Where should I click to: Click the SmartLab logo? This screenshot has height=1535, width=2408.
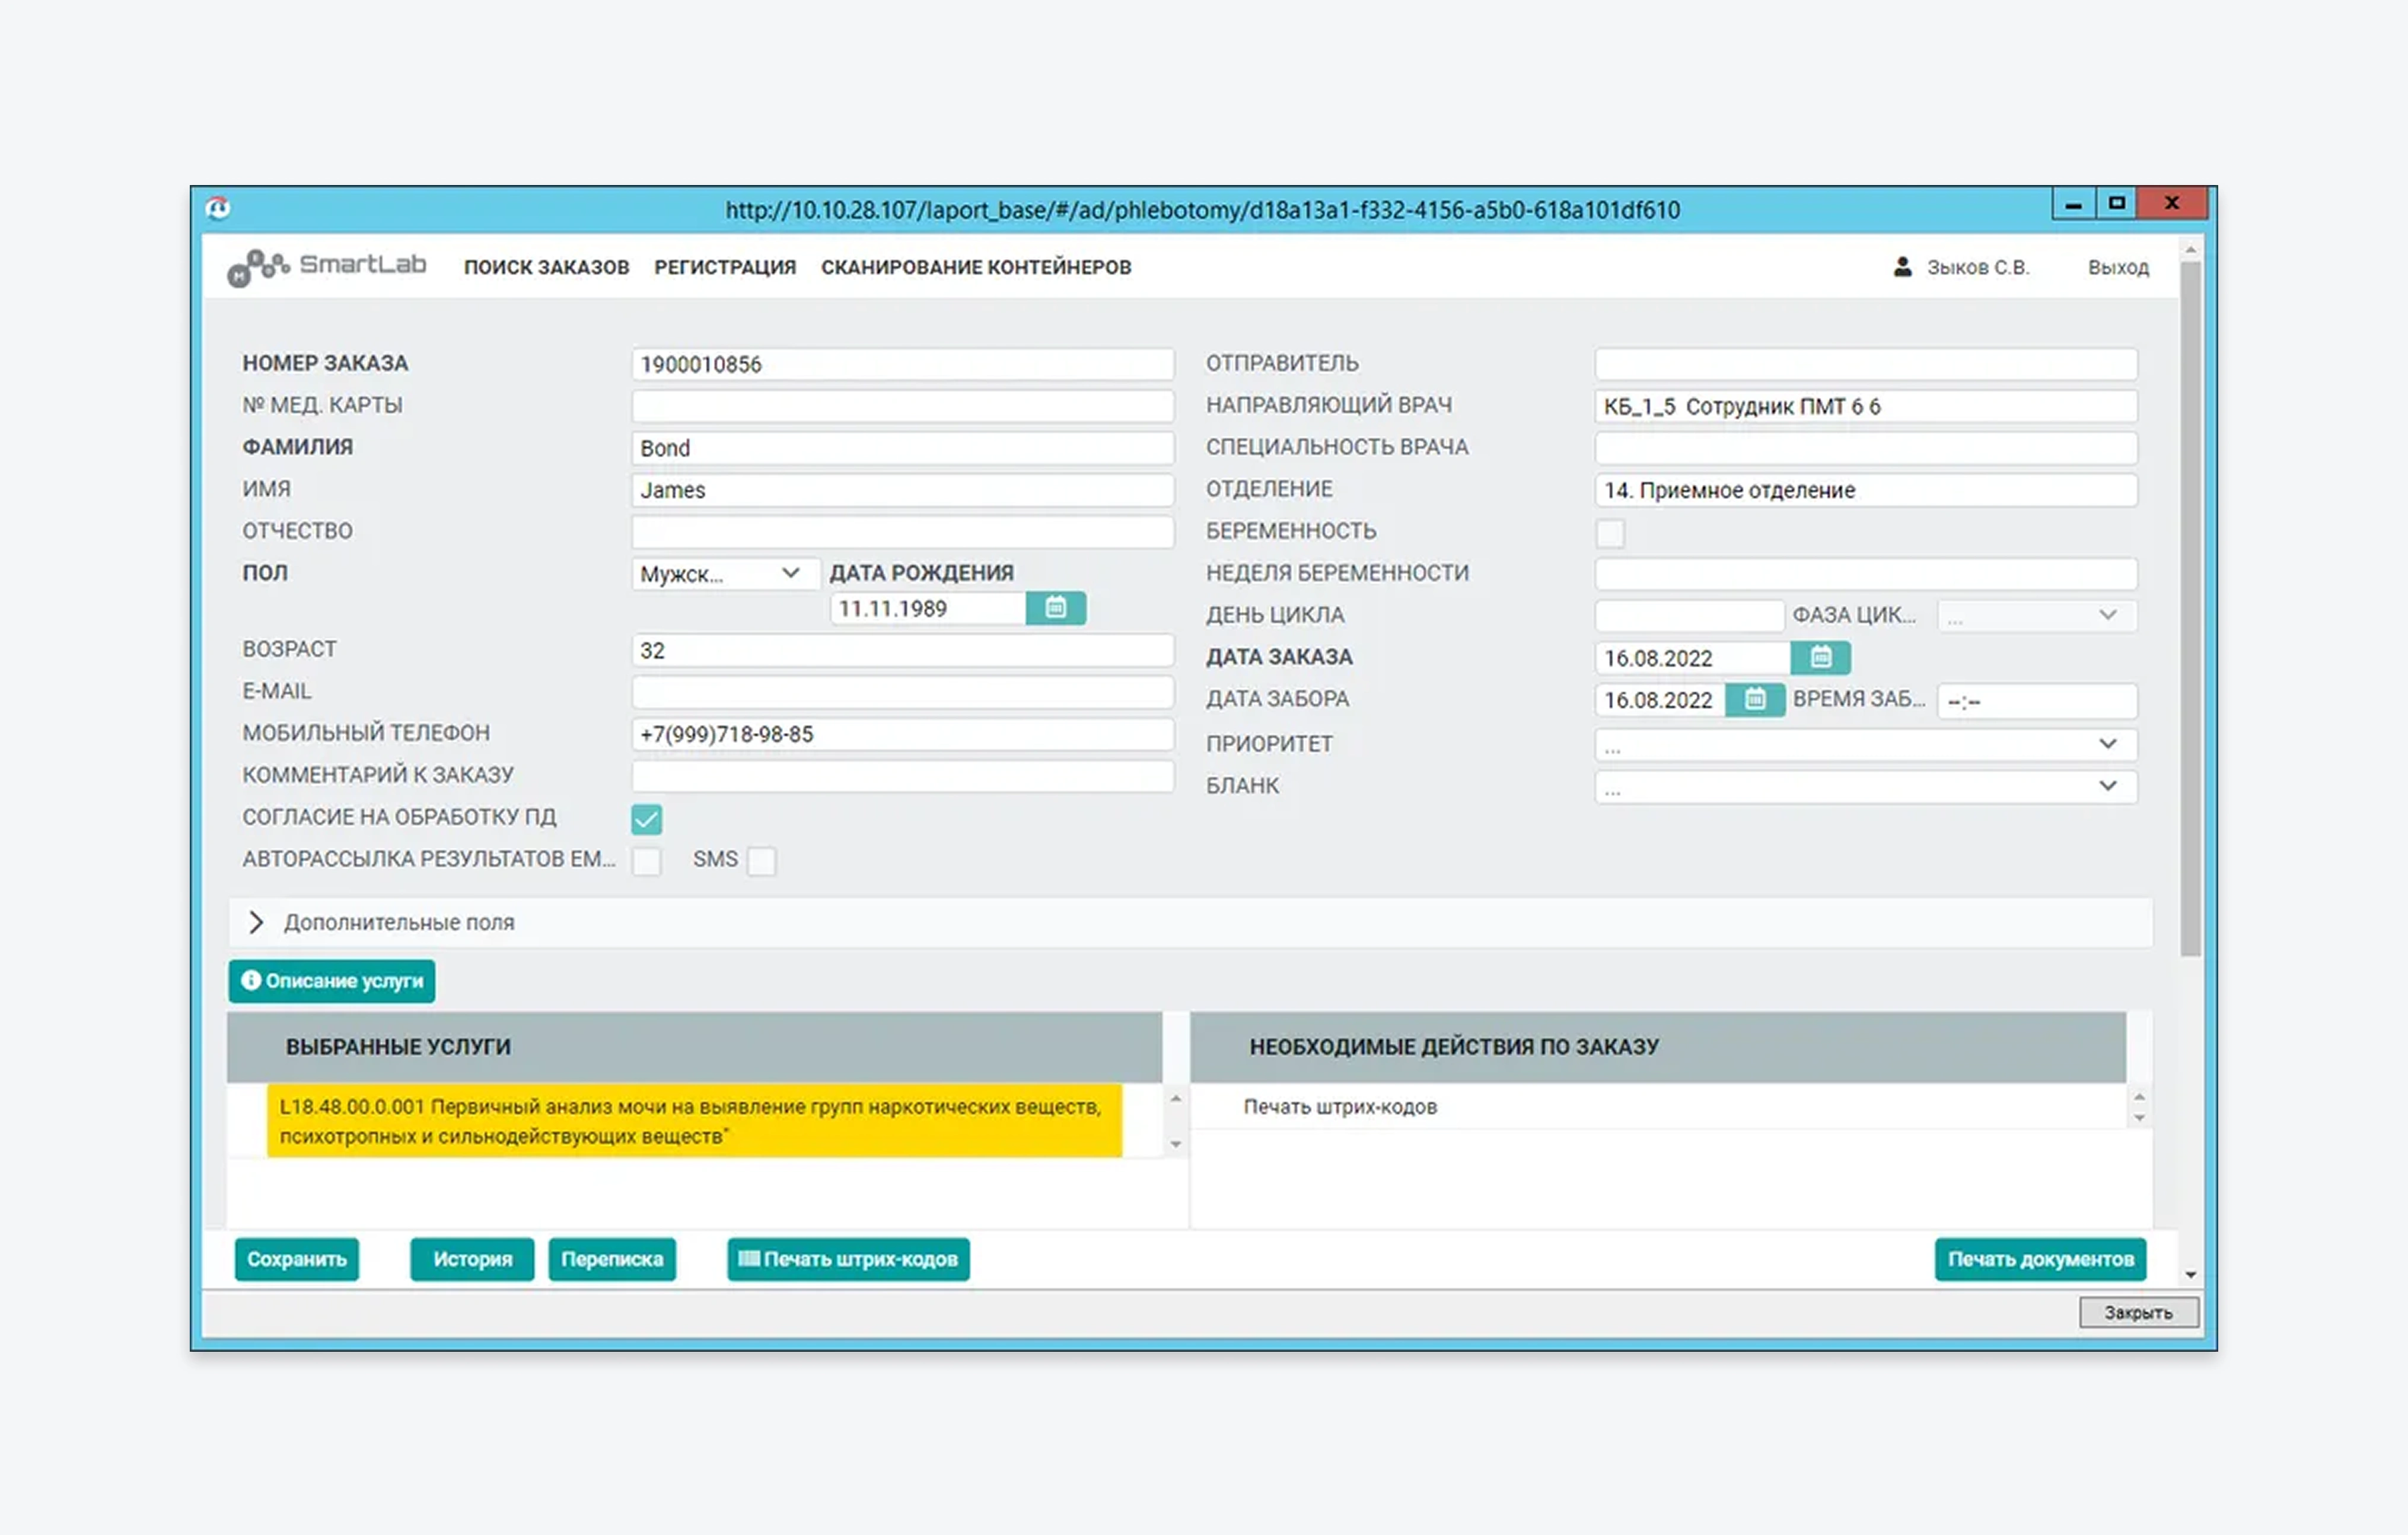[327, 266]
